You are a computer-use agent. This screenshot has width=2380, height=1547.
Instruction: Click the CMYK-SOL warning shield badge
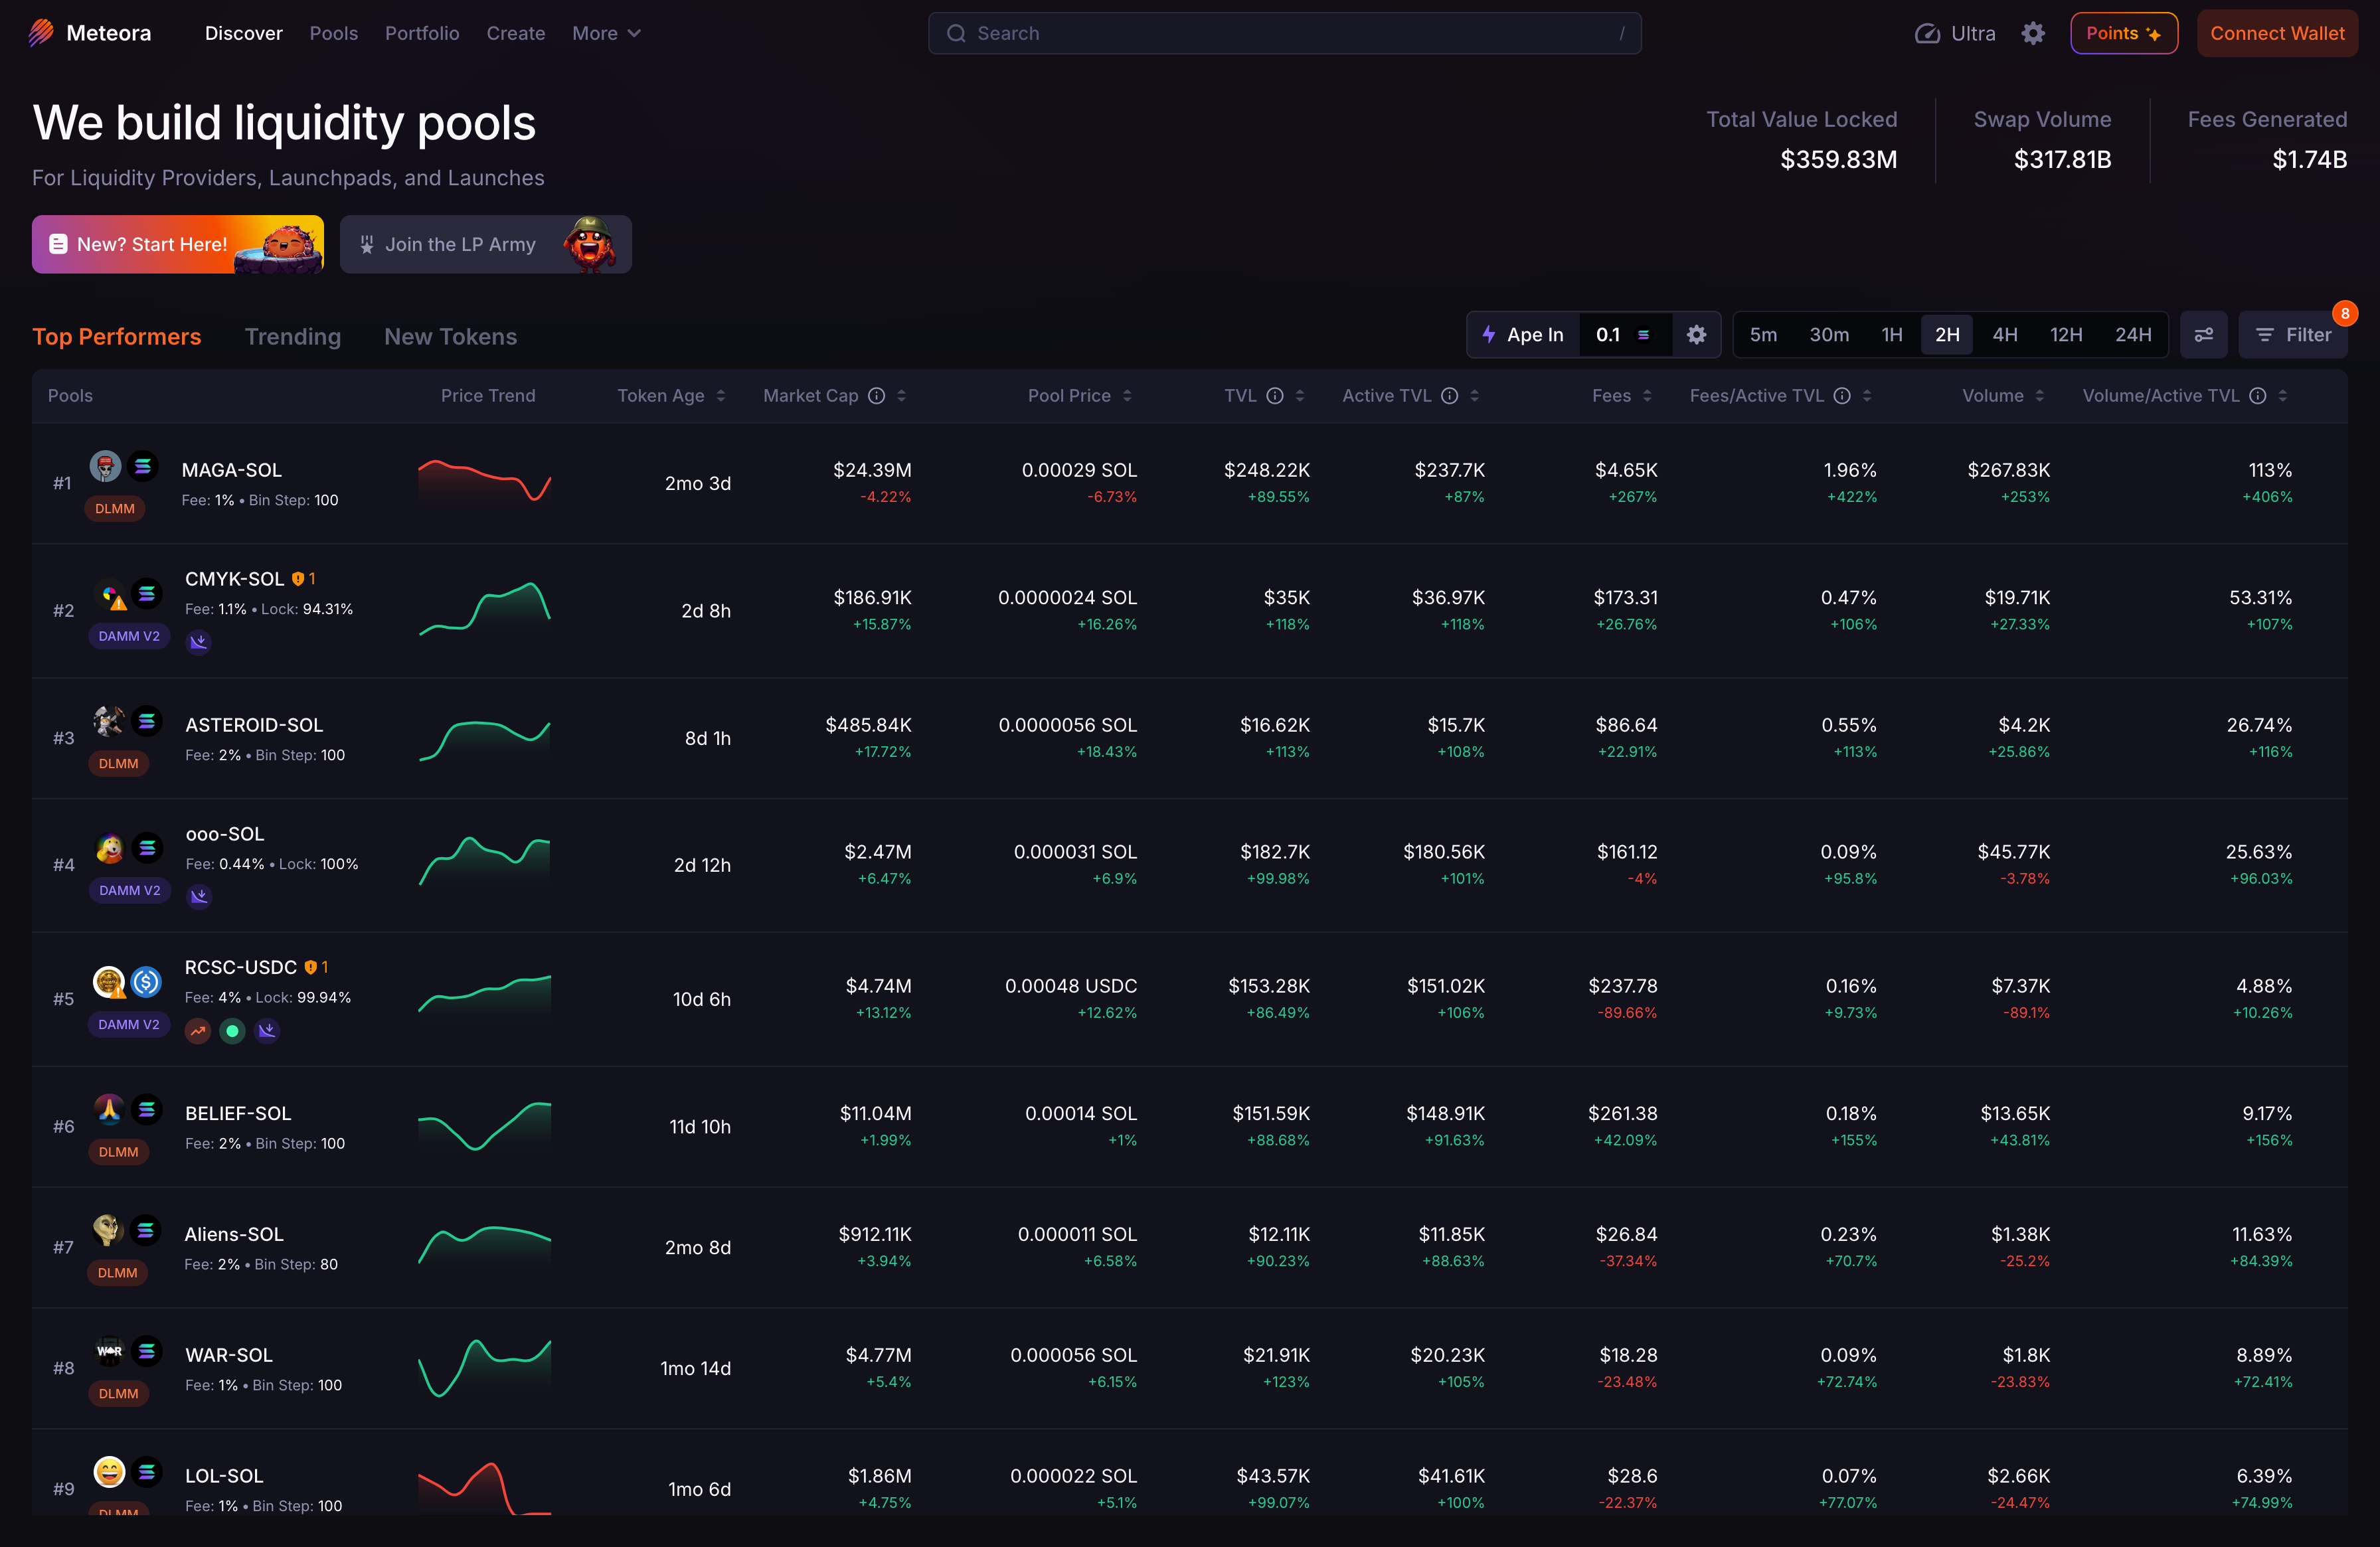click(x=298, y=579)
